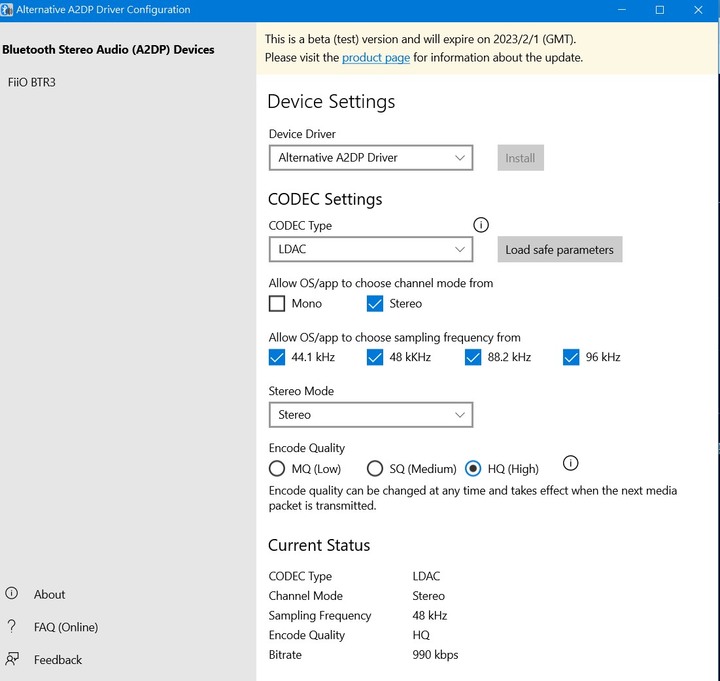Maximize the driver configuration window
The height and width of the screenshot is (681, 720).
point(660,10)
